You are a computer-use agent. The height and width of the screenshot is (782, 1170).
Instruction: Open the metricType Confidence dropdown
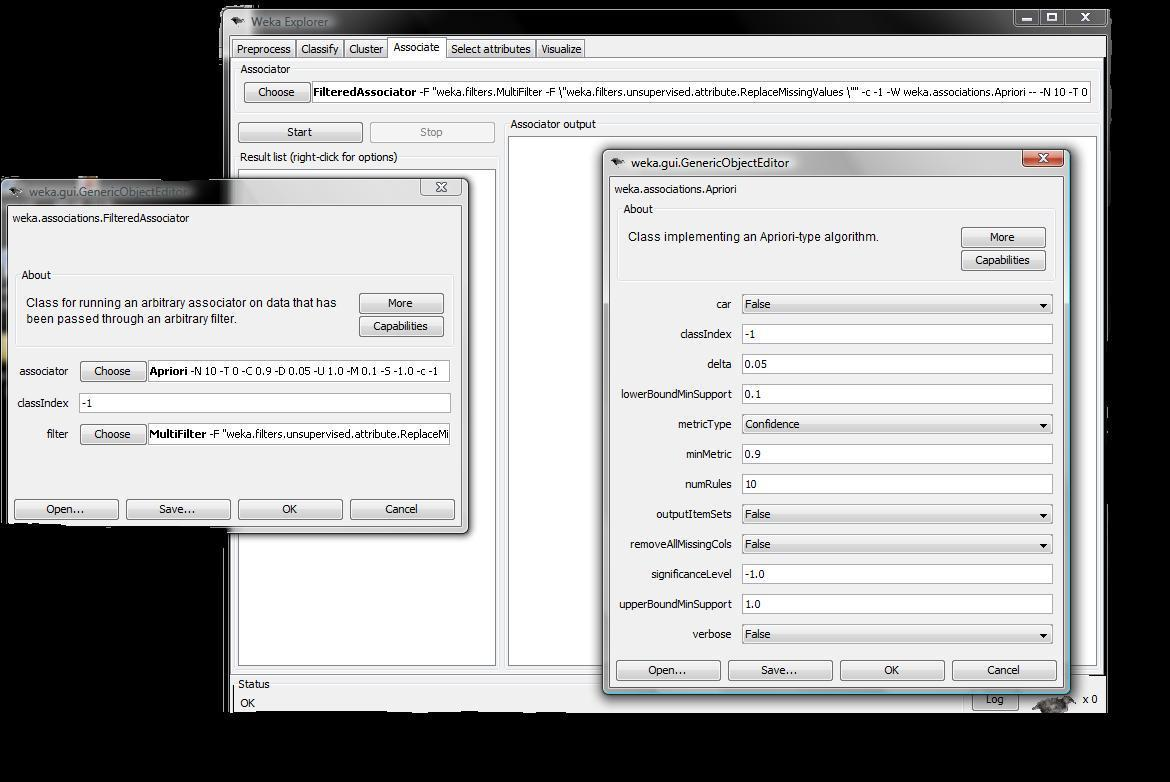(897, 425)
